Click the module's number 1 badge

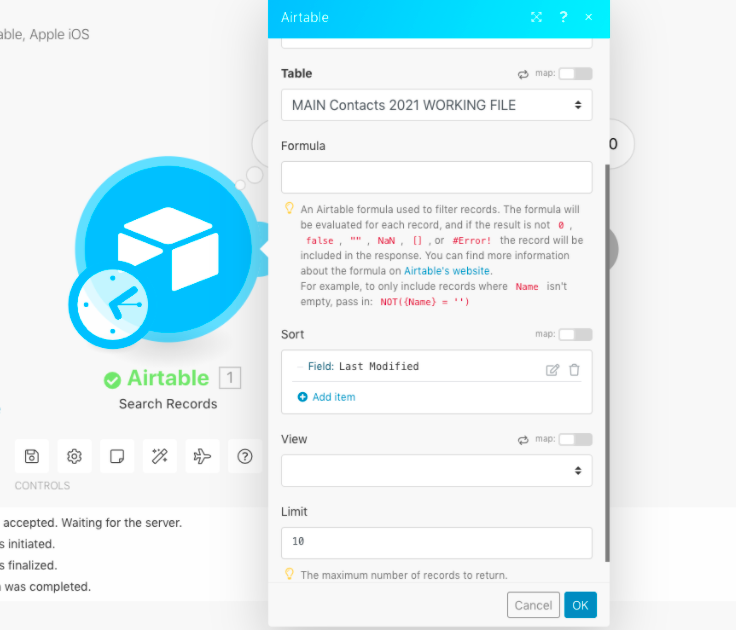(x=230, y=377)
